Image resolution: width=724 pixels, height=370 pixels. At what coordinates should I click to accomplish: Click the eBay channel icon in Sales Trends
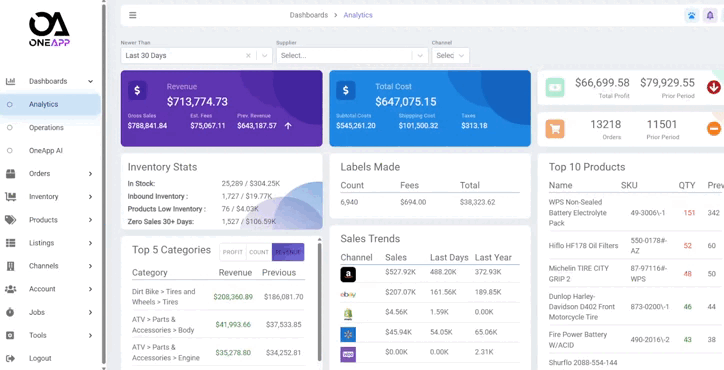point(348,294)
